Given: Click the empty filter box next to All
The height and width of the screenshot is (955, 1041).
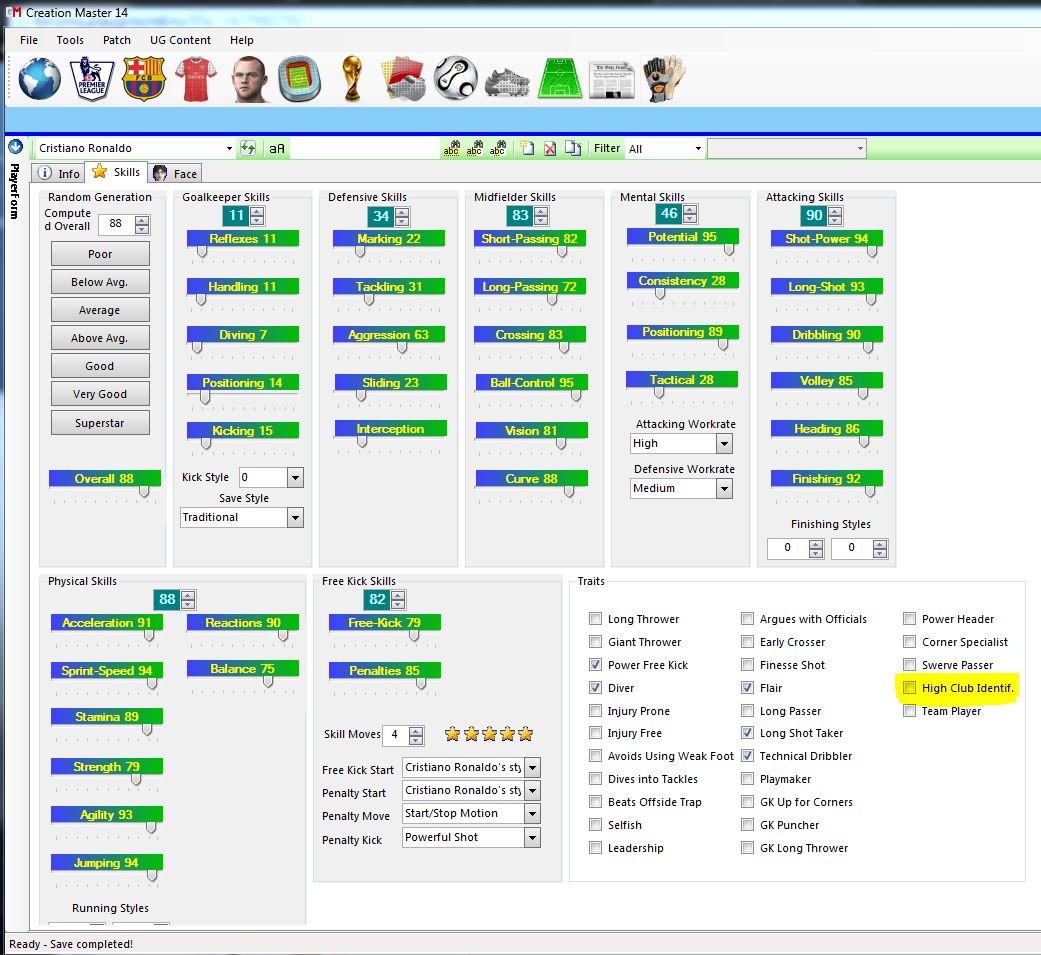Looking at the screenshot, I should 787,149.
